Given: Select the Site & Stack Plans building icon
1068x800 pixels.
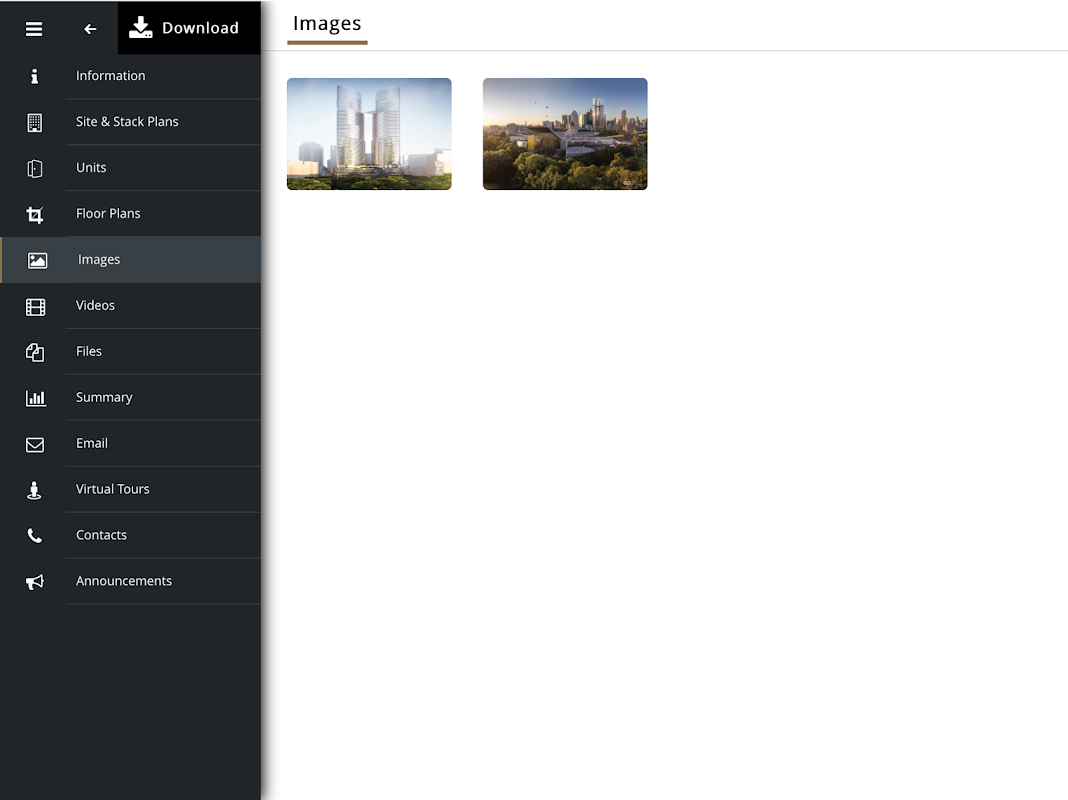Looking at the screenshot, I should pyautogui.click(x=35, y=123).
